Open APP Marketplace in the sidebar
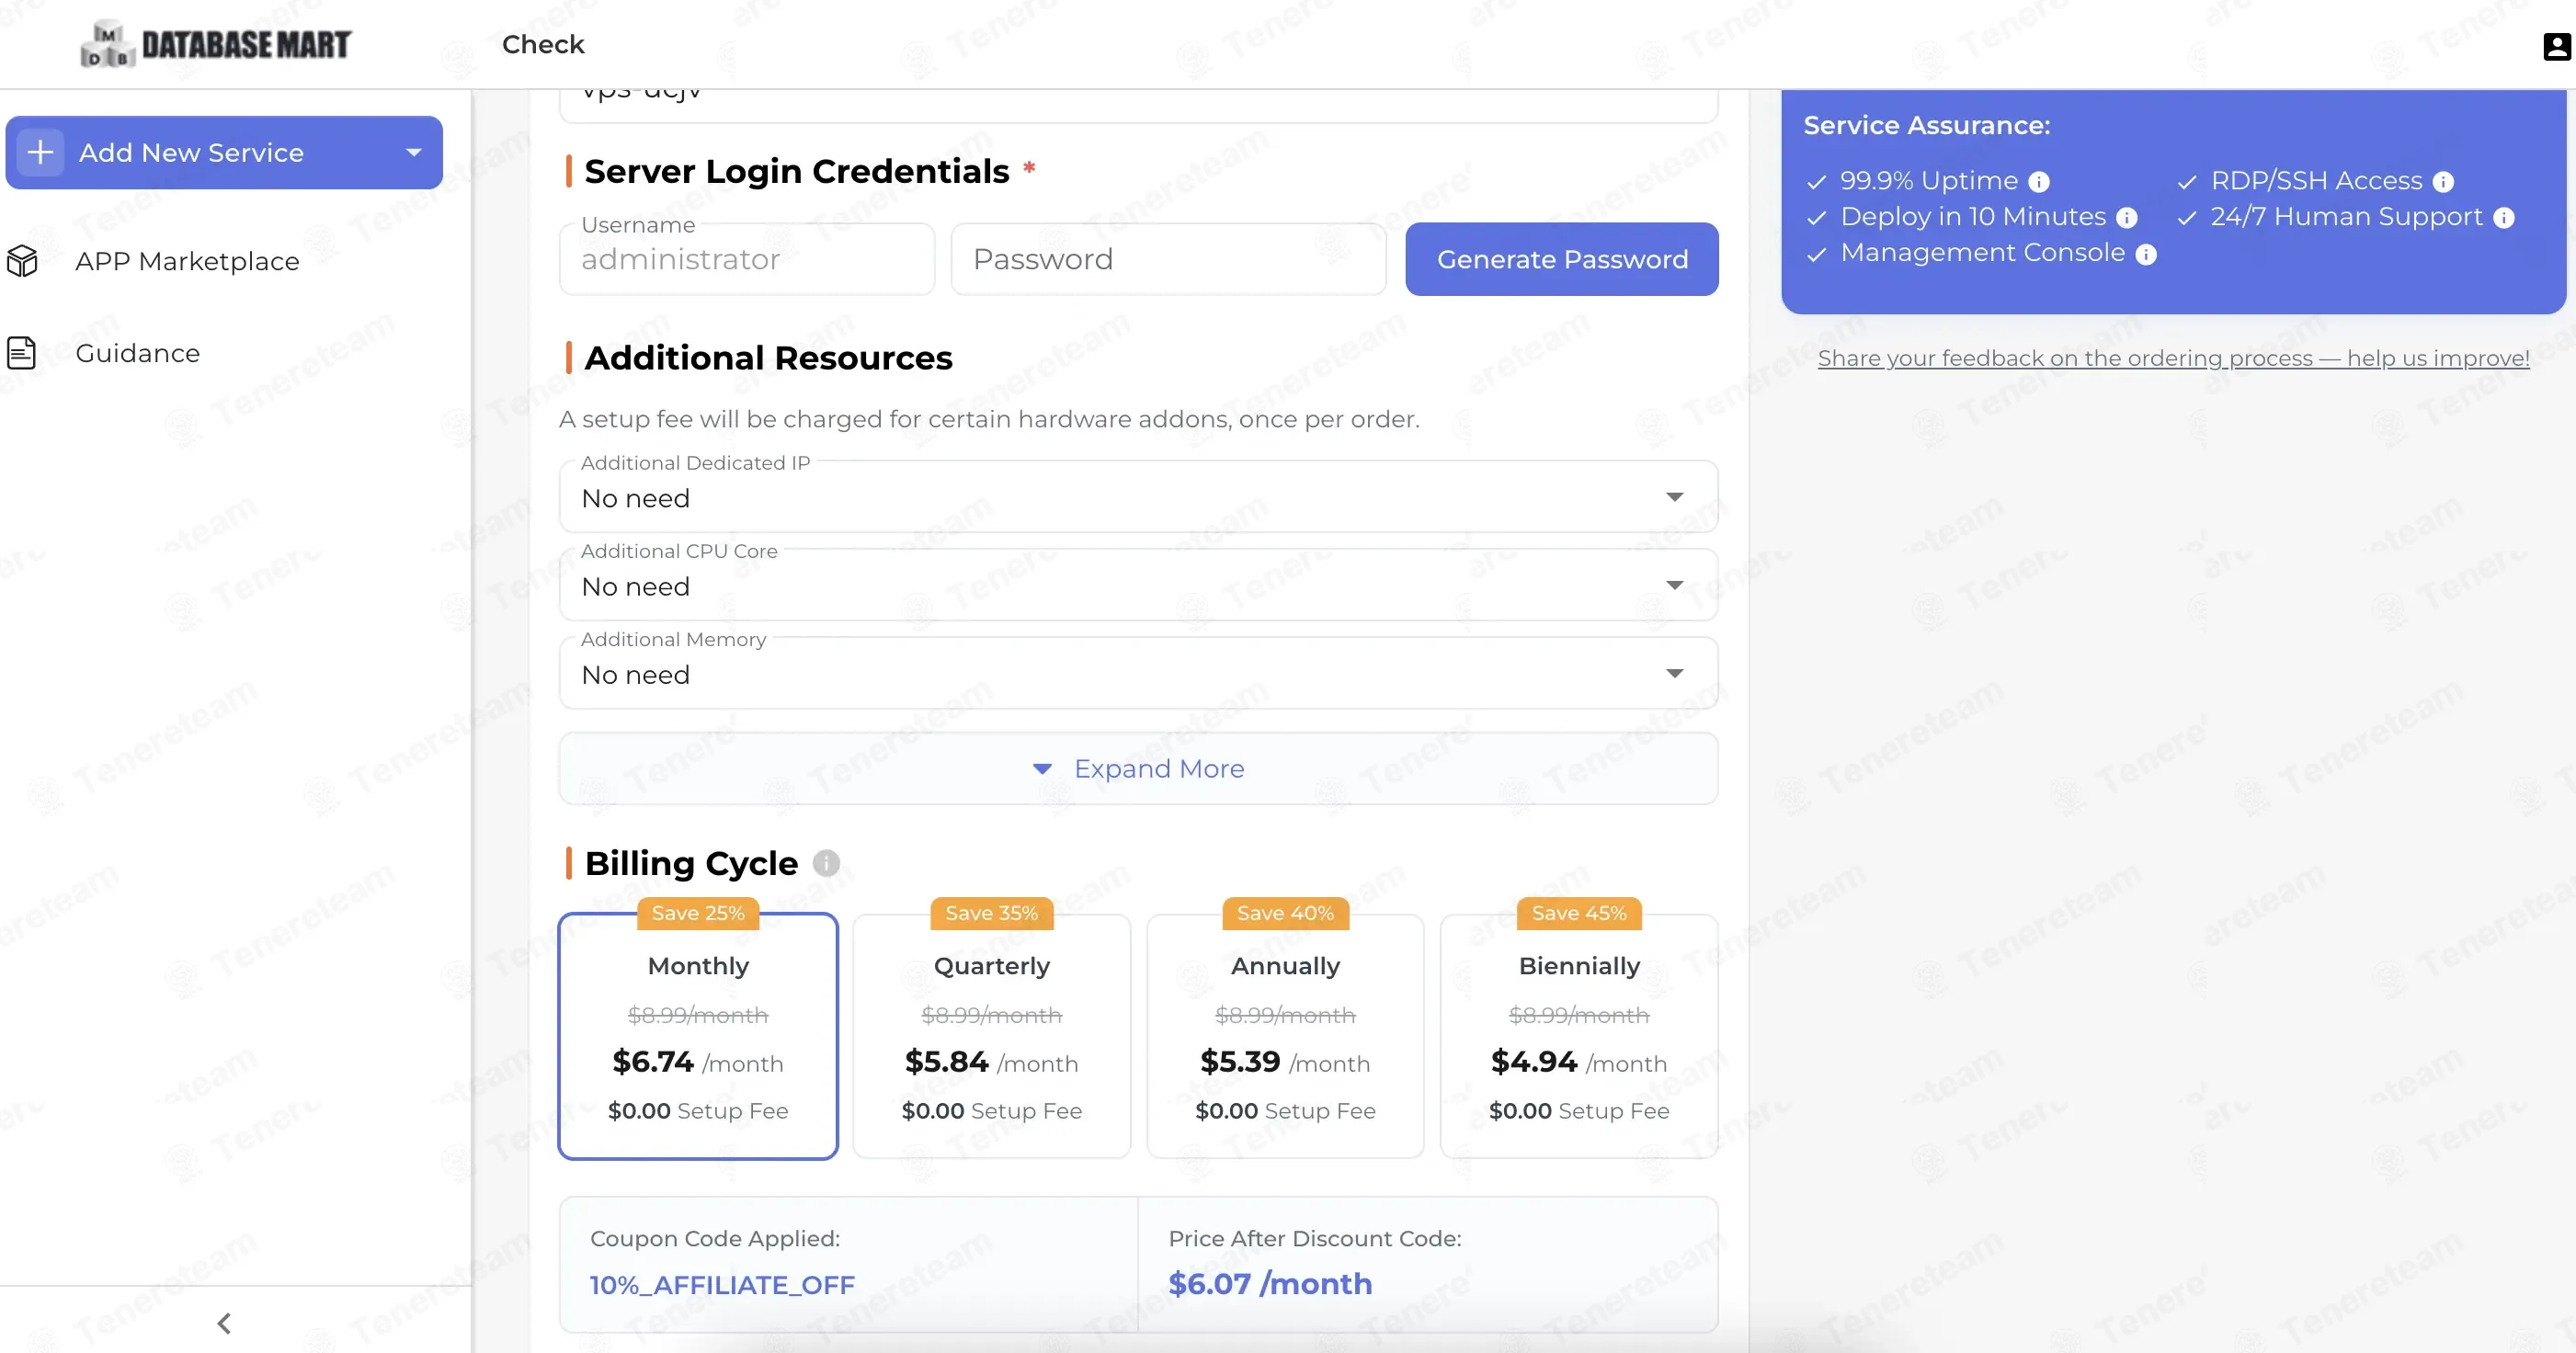Screen dimensions: 2576x1353 coord(187,261)
